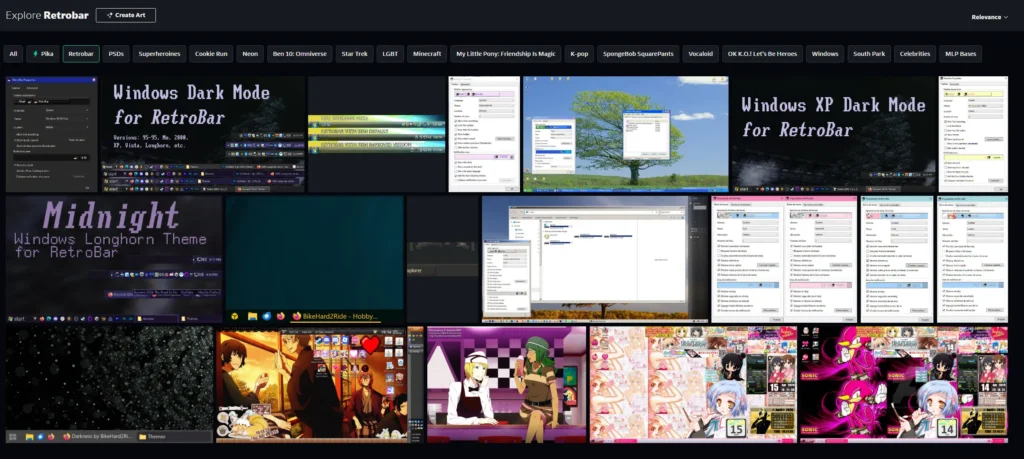
Task: Filter by the PSDs tag
Action: click(x=116, y=53)
